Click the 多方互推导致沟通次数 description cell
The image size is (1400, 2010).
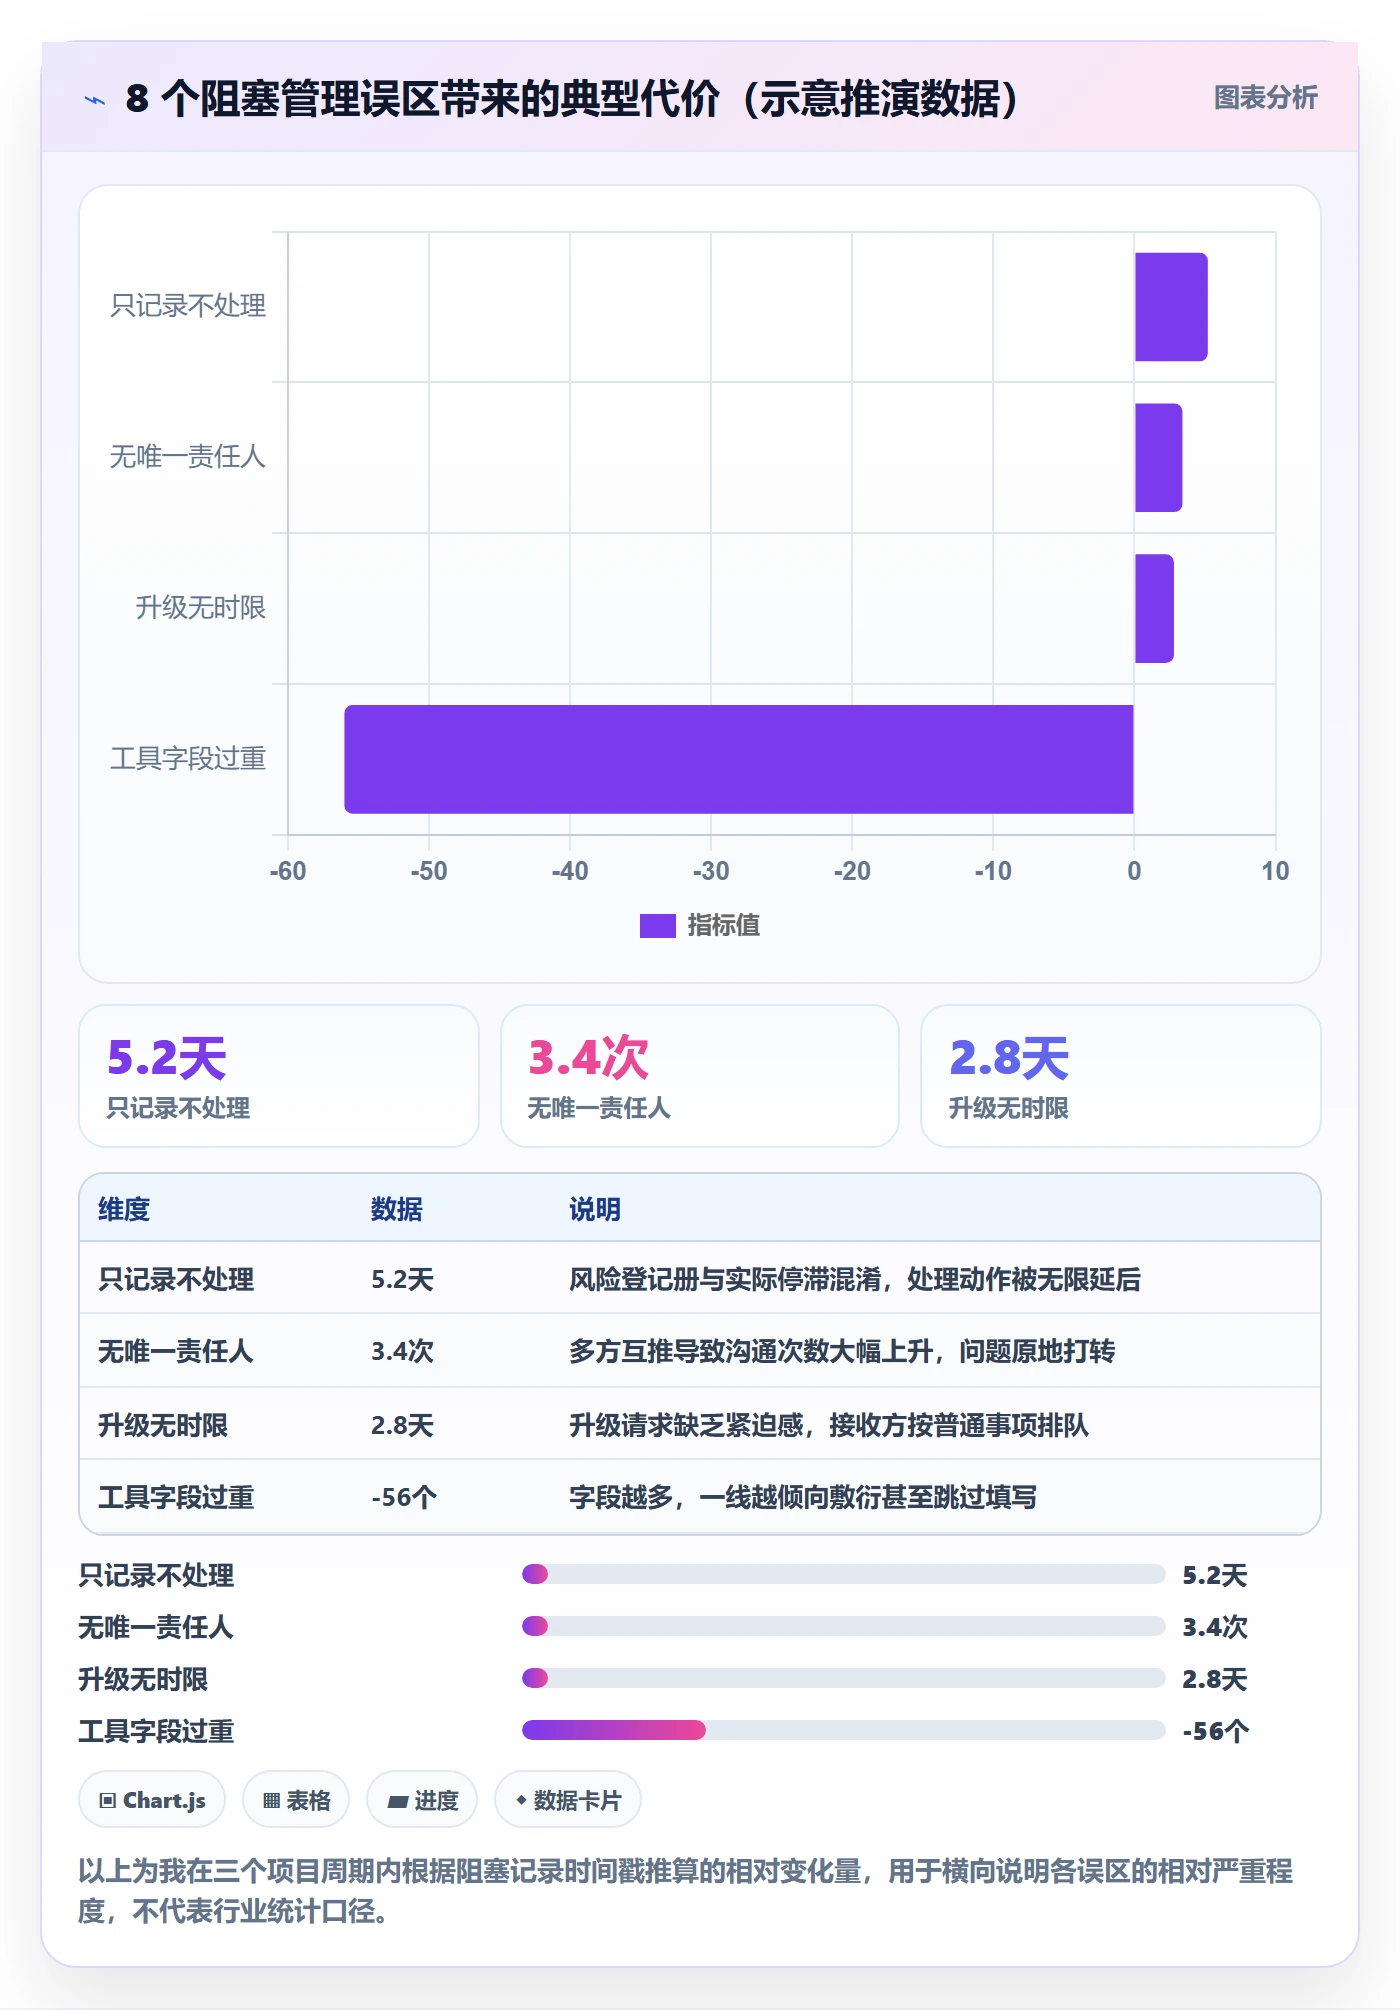842,1351
